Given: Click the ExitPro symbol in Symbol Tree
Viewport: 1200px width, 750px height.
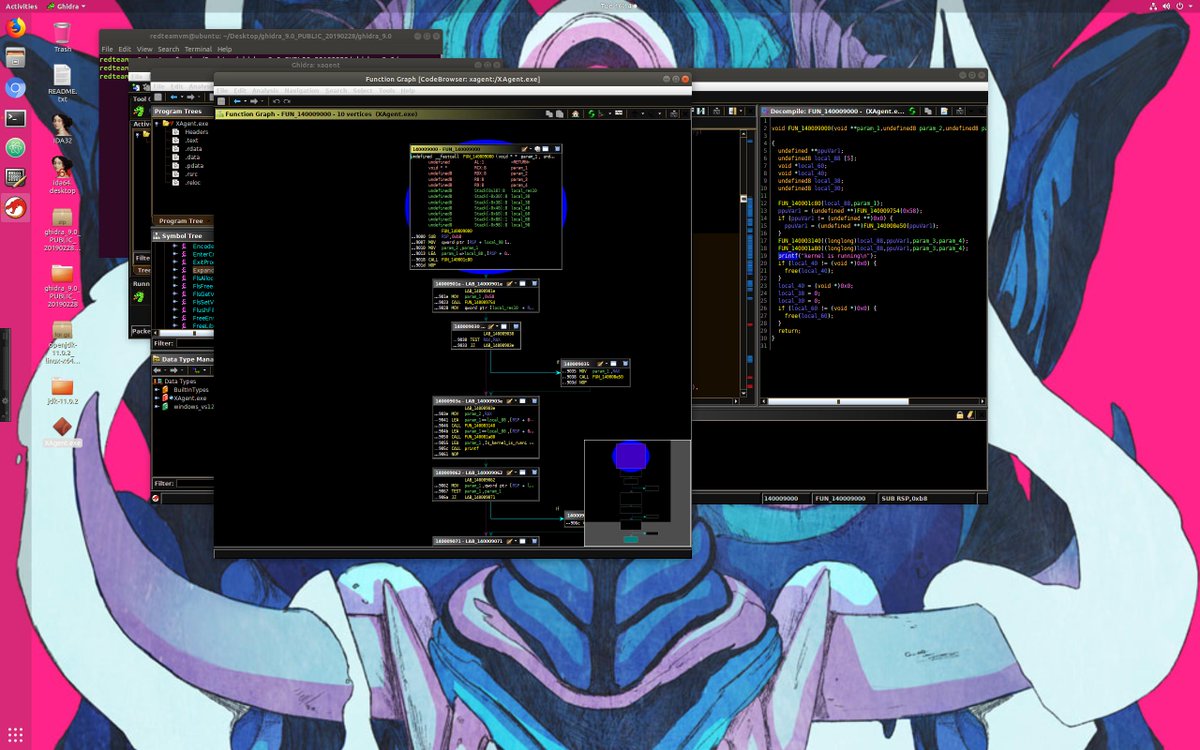Looking at the screenshot, I should pos(205,262).
